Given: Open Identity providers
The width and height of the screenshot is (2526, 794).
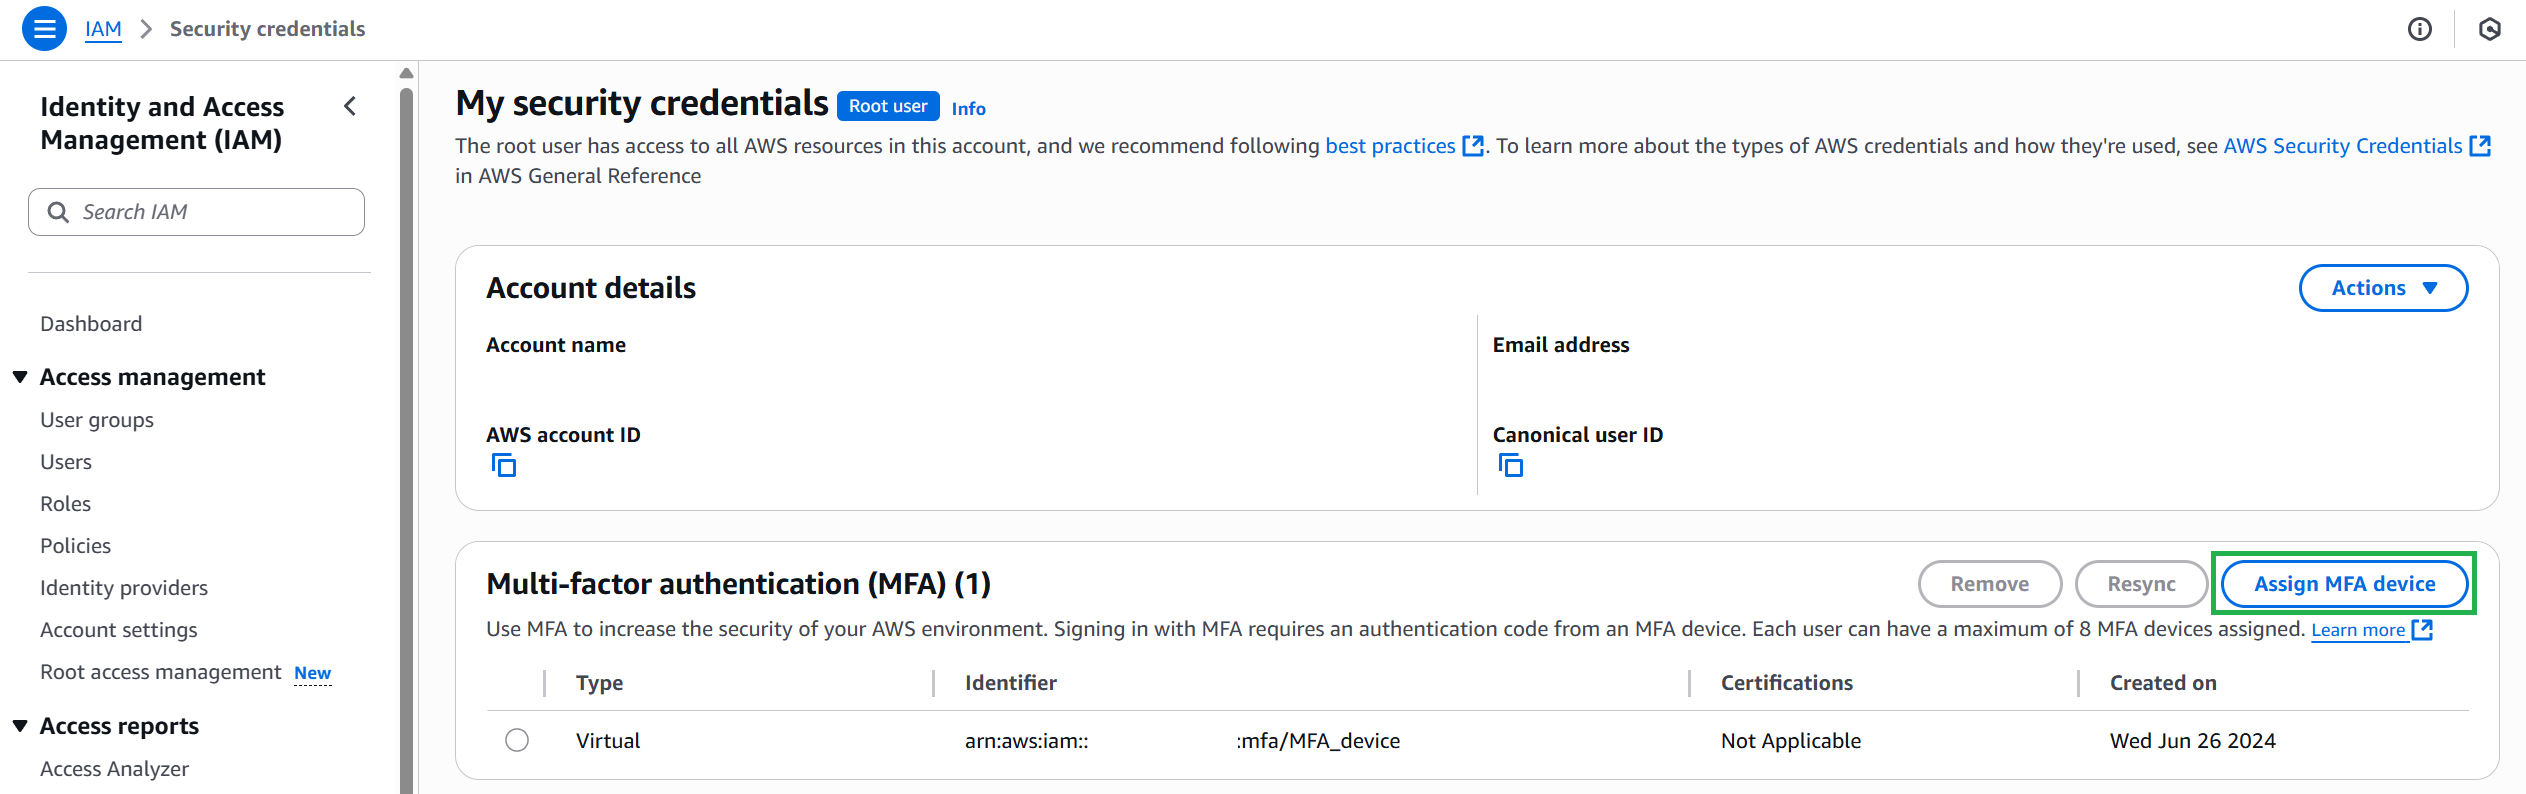Looking at the screenshot, I should pyautogui.click(x=124, y=588).
